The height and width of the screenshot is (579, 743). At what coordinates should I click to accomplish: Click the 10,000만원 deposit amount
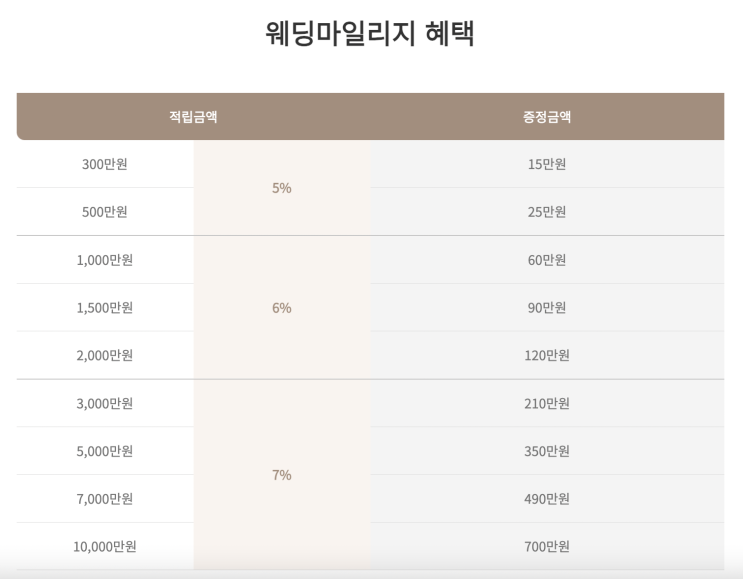(104, 546)
